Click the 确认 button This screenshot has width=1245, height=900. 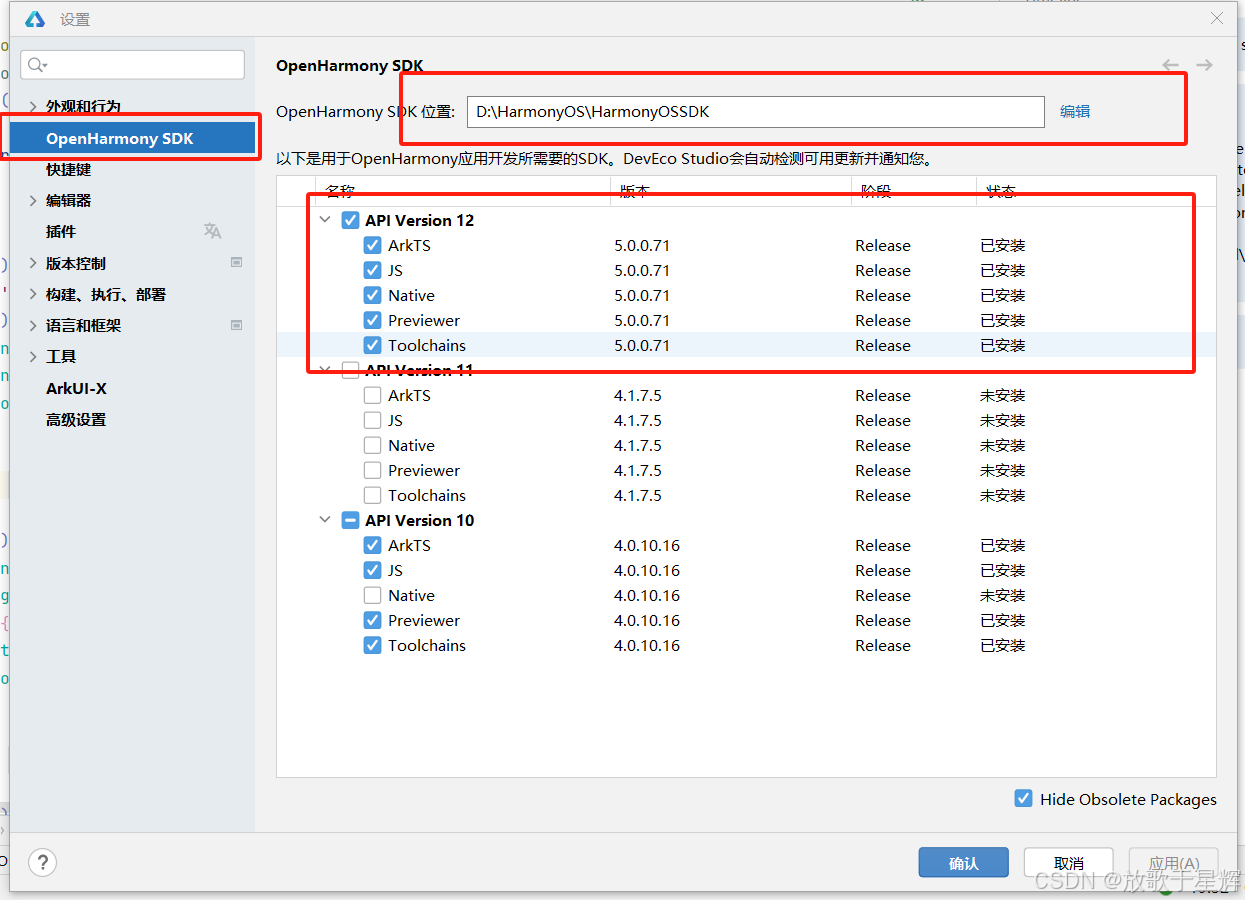[x=964, y=863]
